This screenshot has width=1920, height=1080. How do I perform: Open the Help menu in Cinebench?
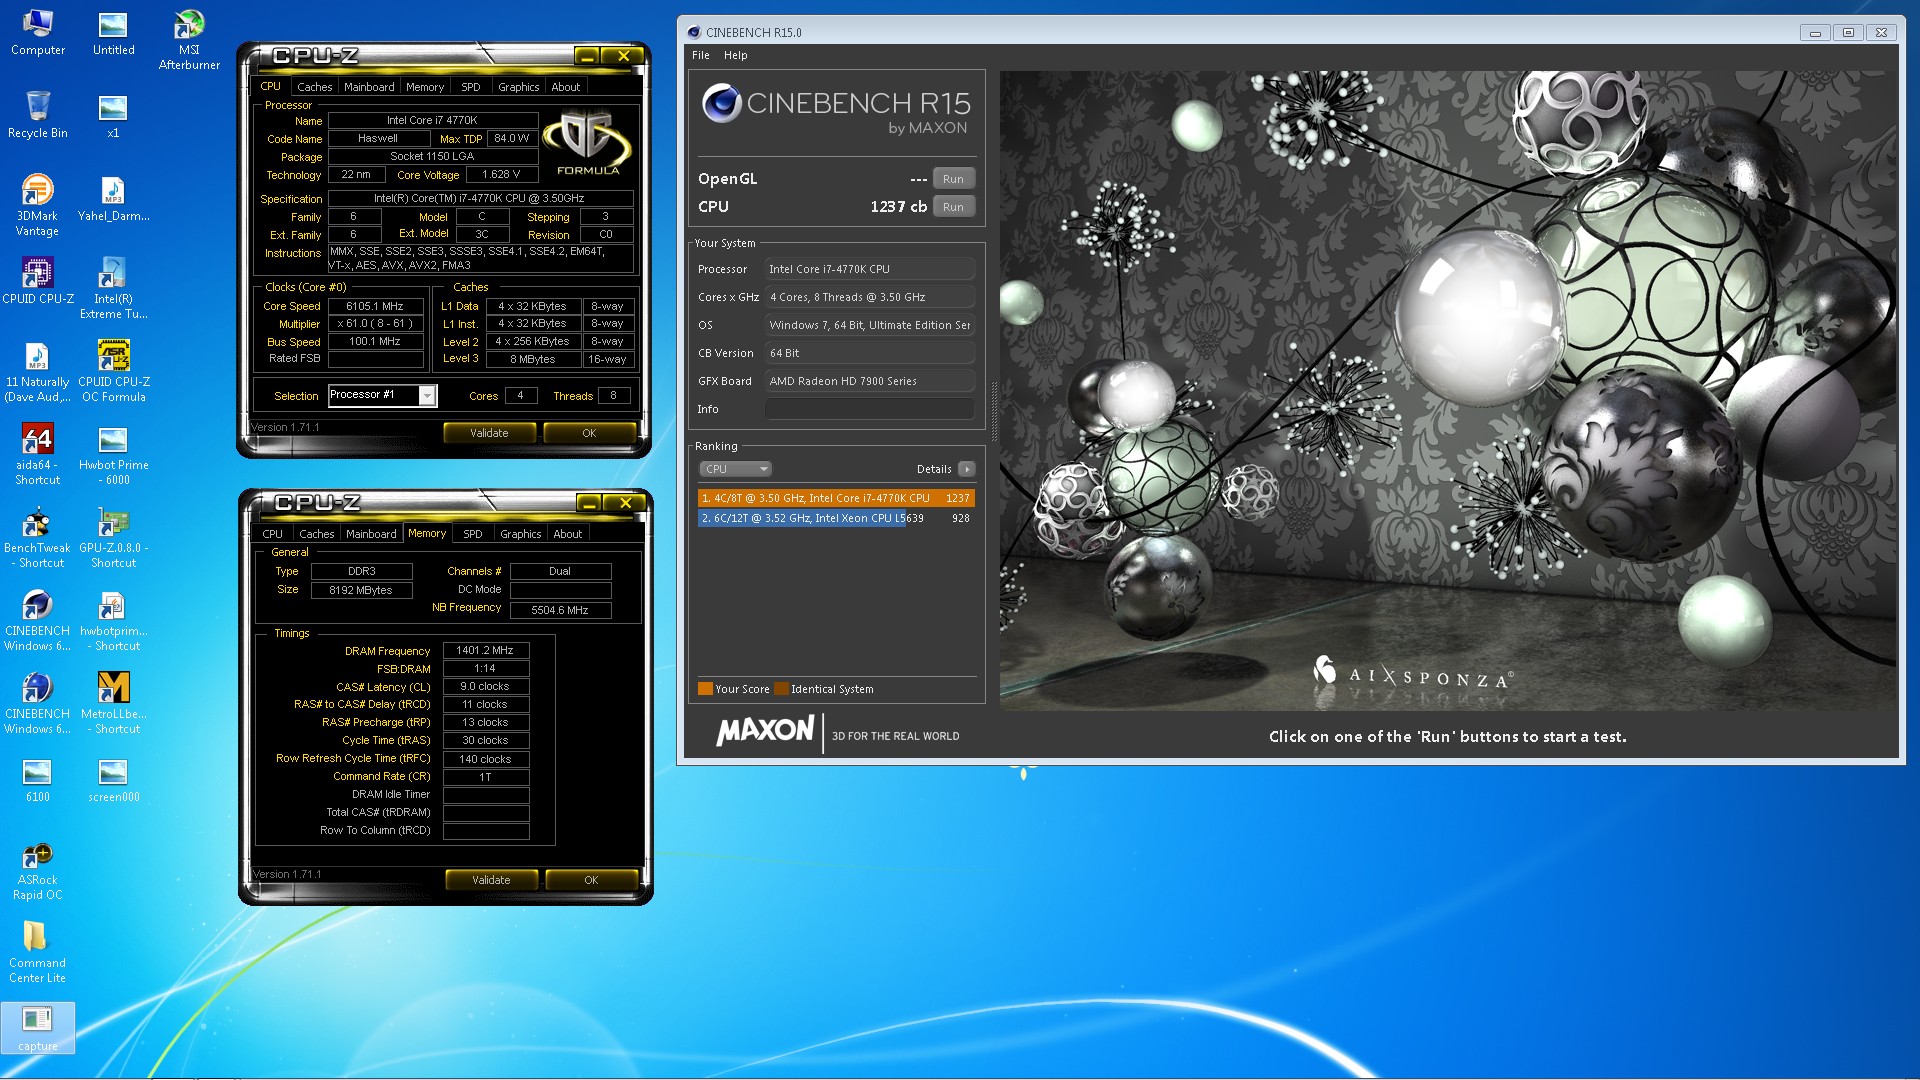coord(735,55)
